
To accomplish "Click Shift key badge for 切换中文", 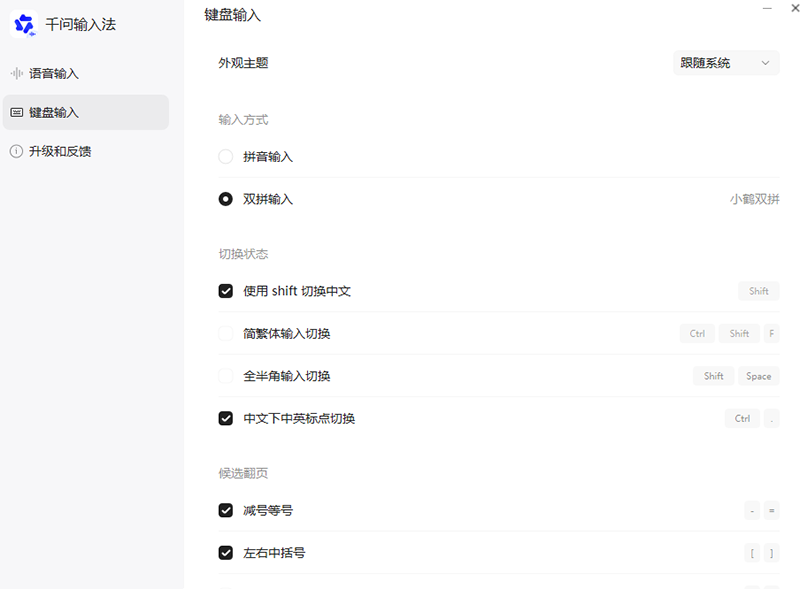I will pyautogui.click(x=759, y=291).
